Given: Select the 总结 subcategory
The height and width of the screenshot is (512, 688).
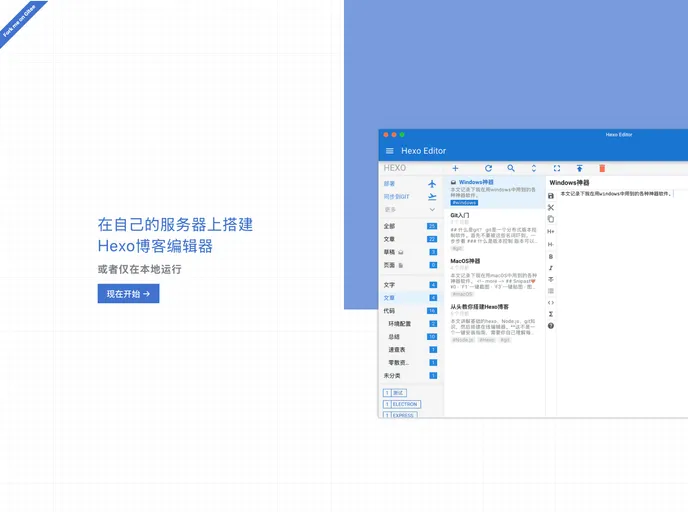Looking at the screenshot, I should [412, 337].
